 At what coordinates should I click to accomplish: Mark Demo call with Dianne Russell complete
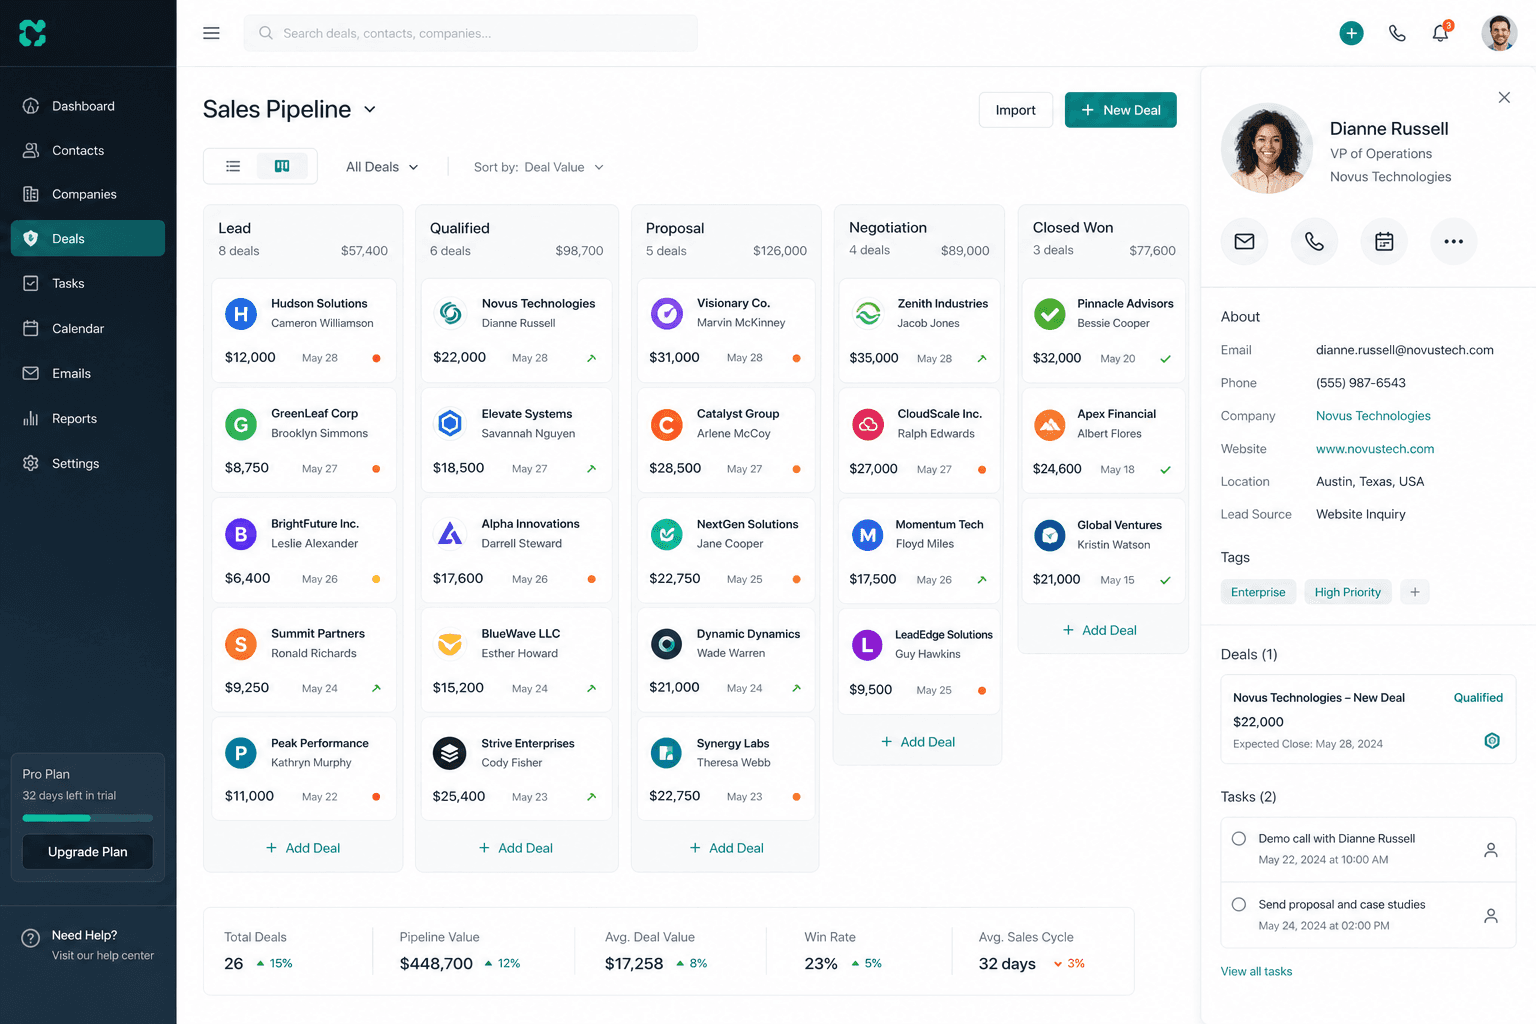click(1238, 838)
